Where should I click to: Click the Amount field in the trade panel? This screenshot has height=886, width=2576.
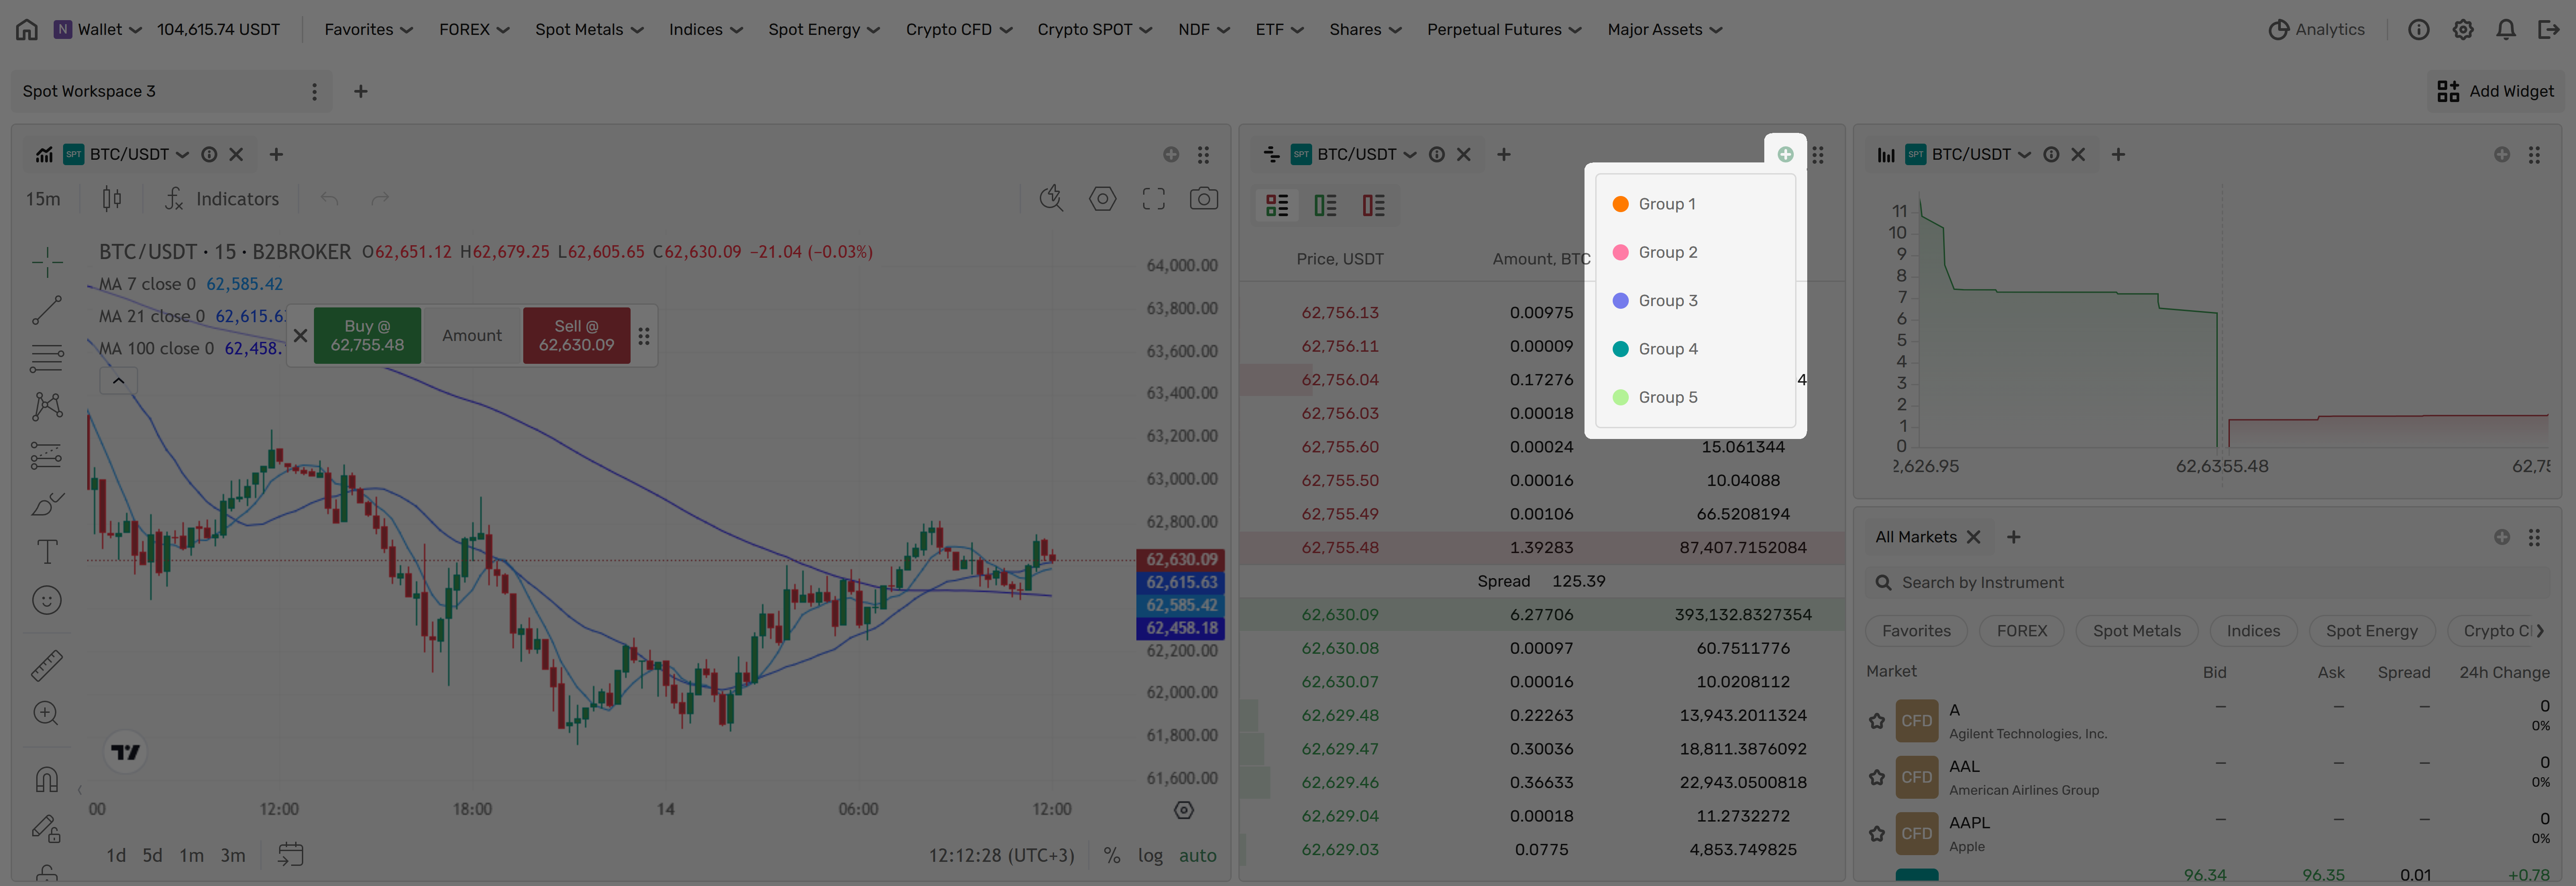(472, 336)
